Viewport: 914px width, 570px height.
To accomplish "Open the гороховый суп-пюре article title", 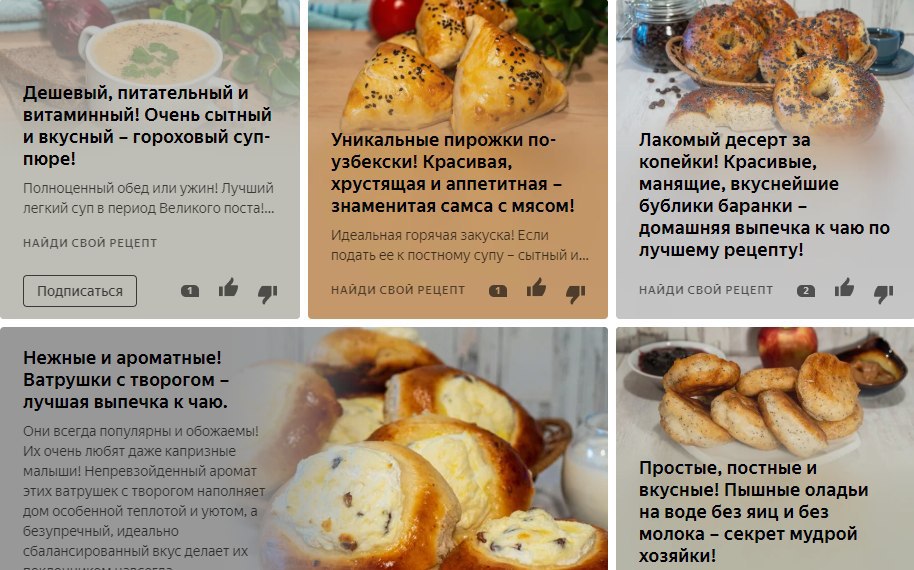I will (147, 125).
